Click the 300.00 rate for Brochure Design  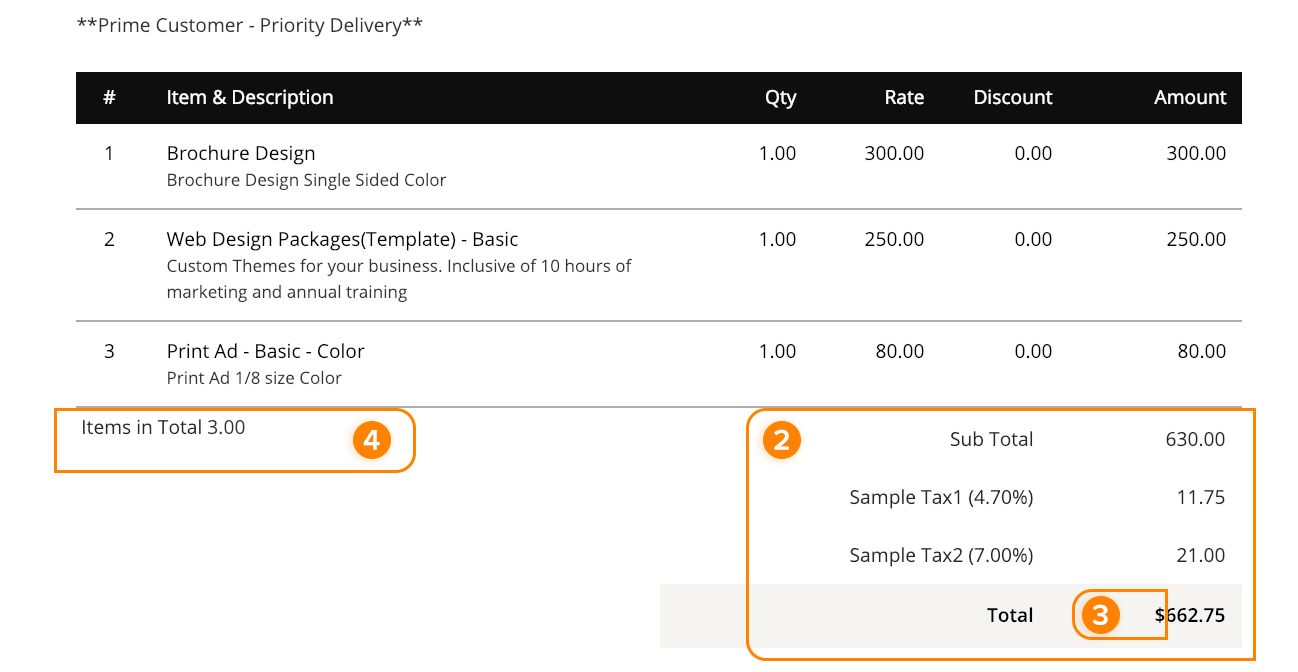[894, 154]
